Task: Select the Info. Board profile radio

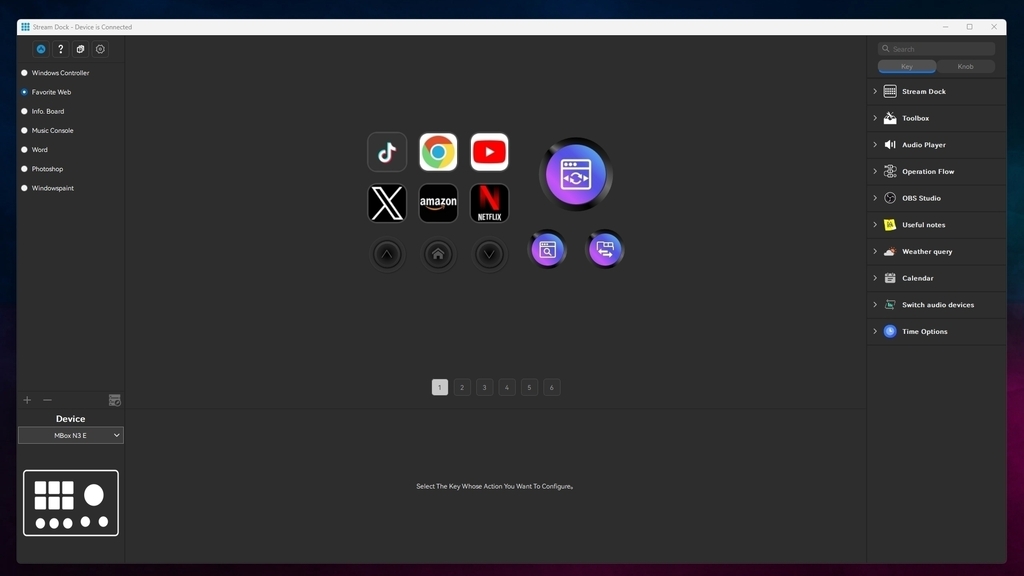Action: (25, 111)
